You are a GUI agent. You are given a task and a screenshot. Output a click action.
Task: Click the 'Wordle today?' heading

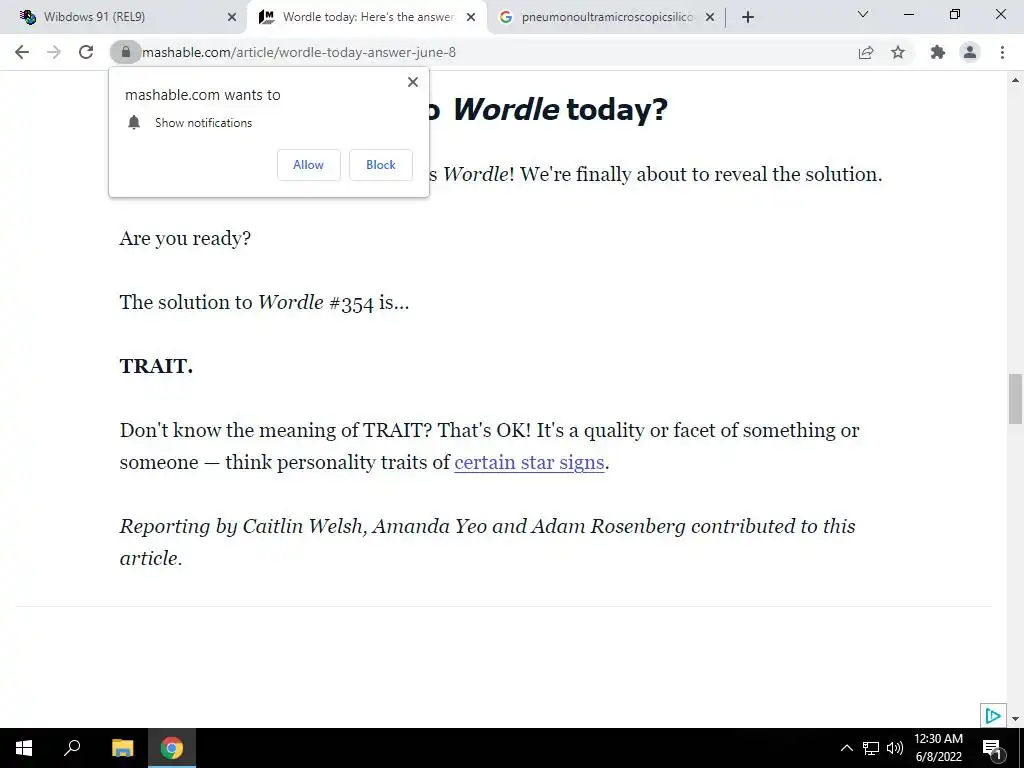(x=560, y=109)
